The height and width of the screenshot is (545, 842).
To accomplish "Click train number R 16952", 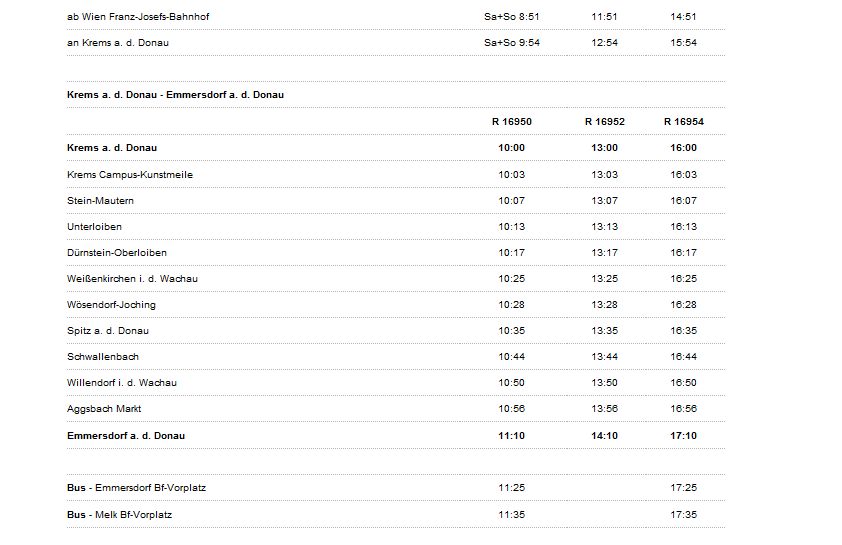I will tap(605, 122).
